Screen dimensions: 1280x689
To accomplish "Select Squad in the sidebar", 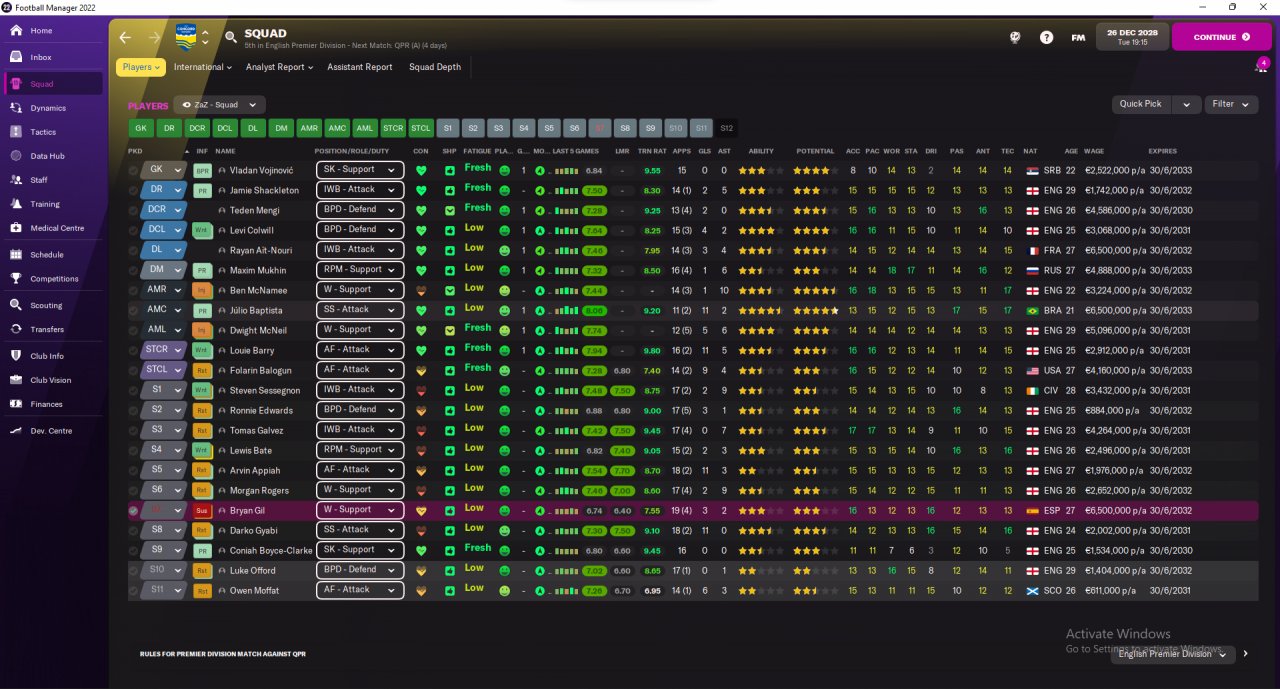I will pos(53,84).
